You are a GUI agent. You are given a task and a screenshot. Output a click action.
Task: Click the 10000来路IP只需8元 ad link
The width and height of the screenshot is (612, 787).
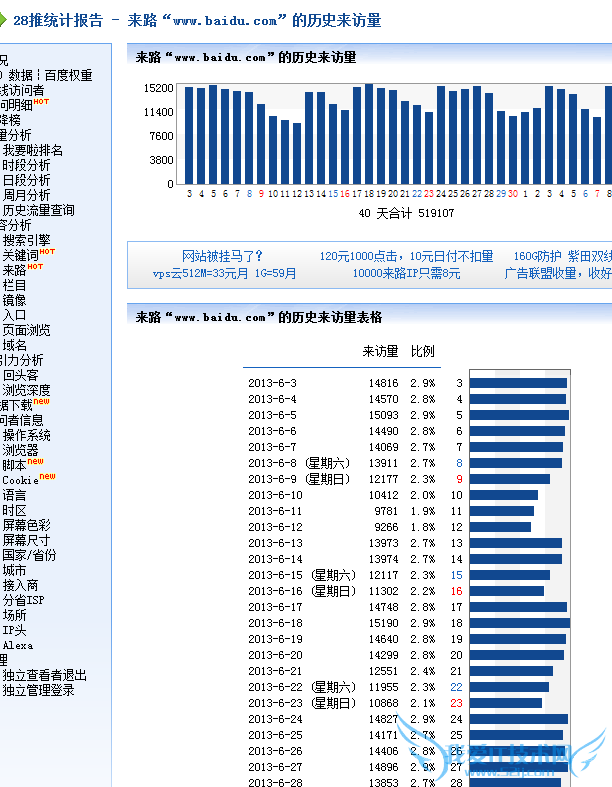tap(406, 273)
